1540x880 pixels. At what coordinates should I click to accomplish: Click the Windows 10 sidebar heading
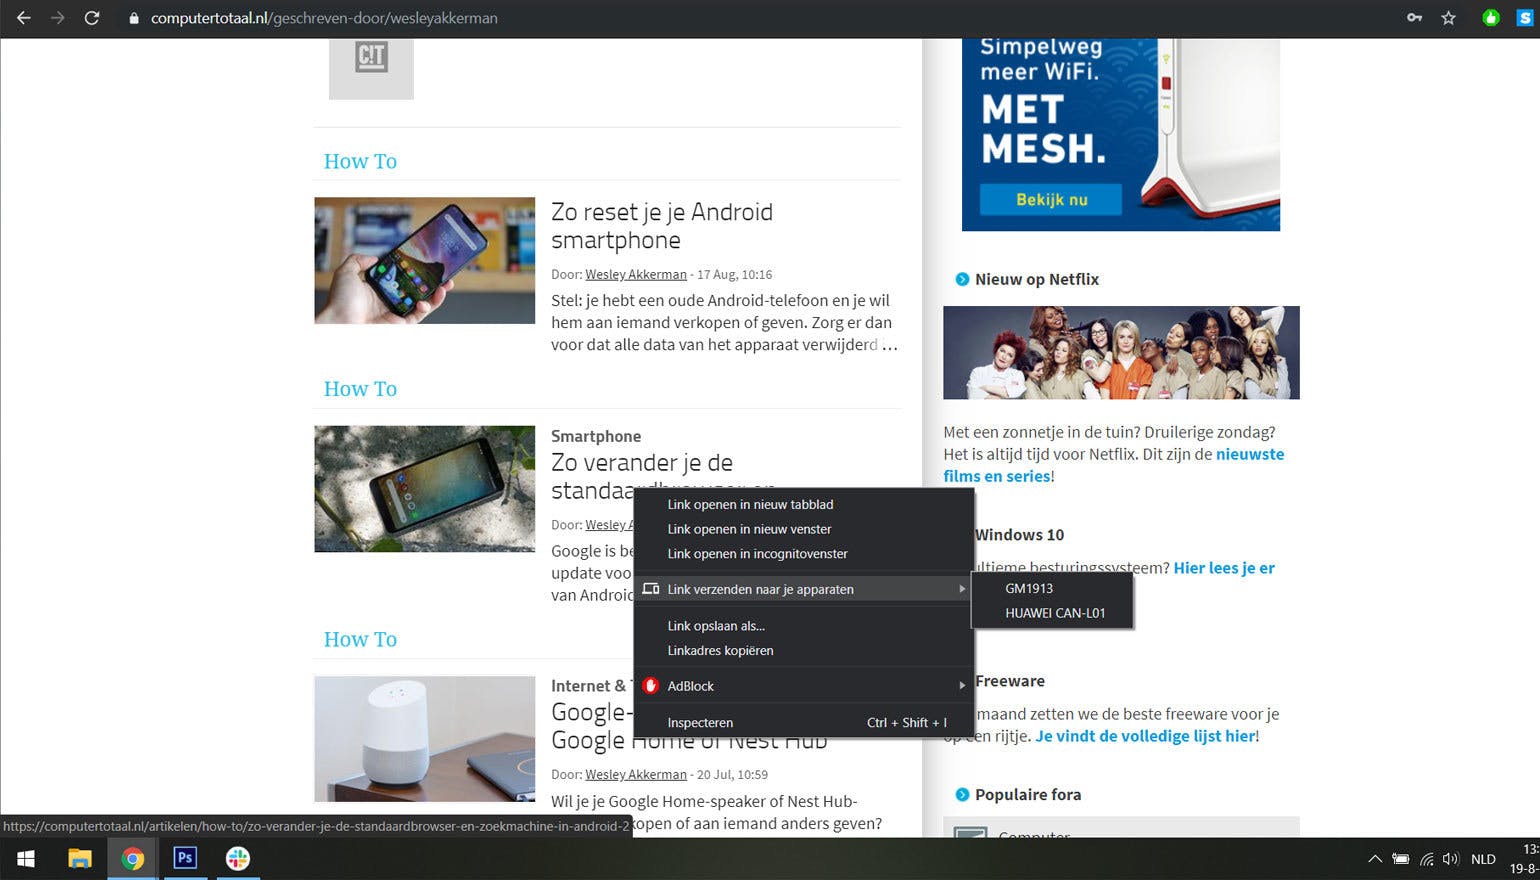[x=1019, y=535]
